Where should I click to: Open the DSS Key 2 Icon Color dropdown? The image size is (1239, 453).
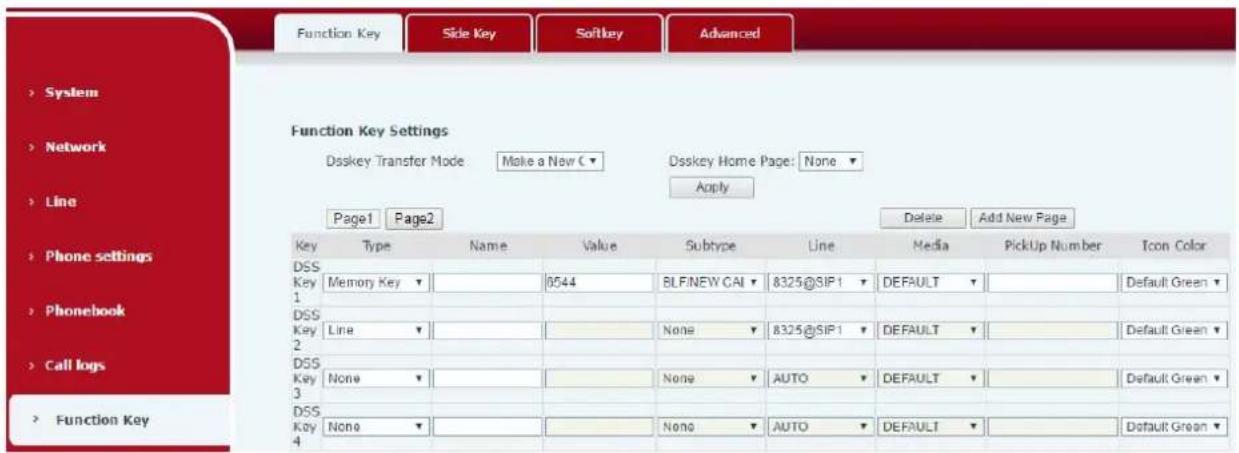click(x=1175, y=330)
